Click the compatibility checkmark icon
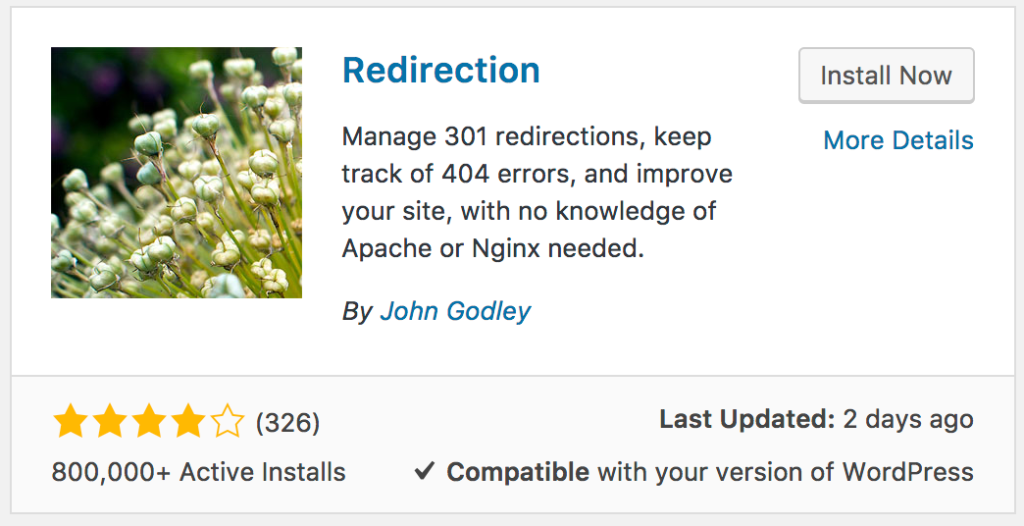The width and height of the screenshot is (1024, 526). [x=424, y=471]
